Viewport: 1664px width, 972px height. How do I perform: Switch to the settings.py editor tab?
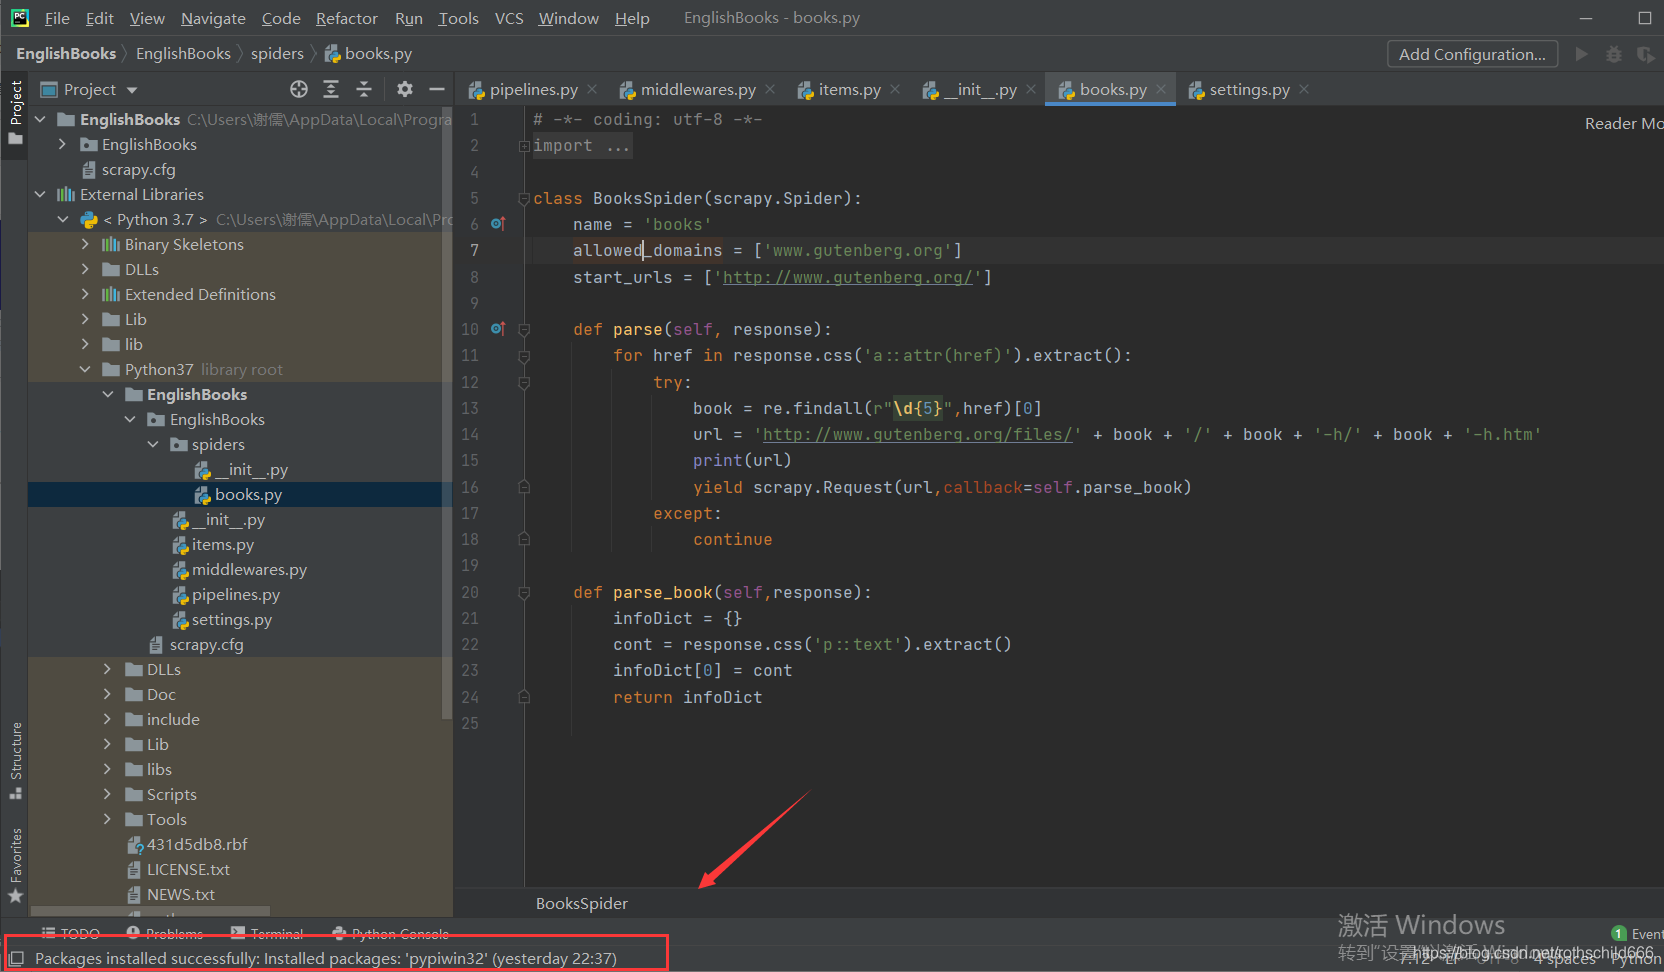[x=1248, y=90]
